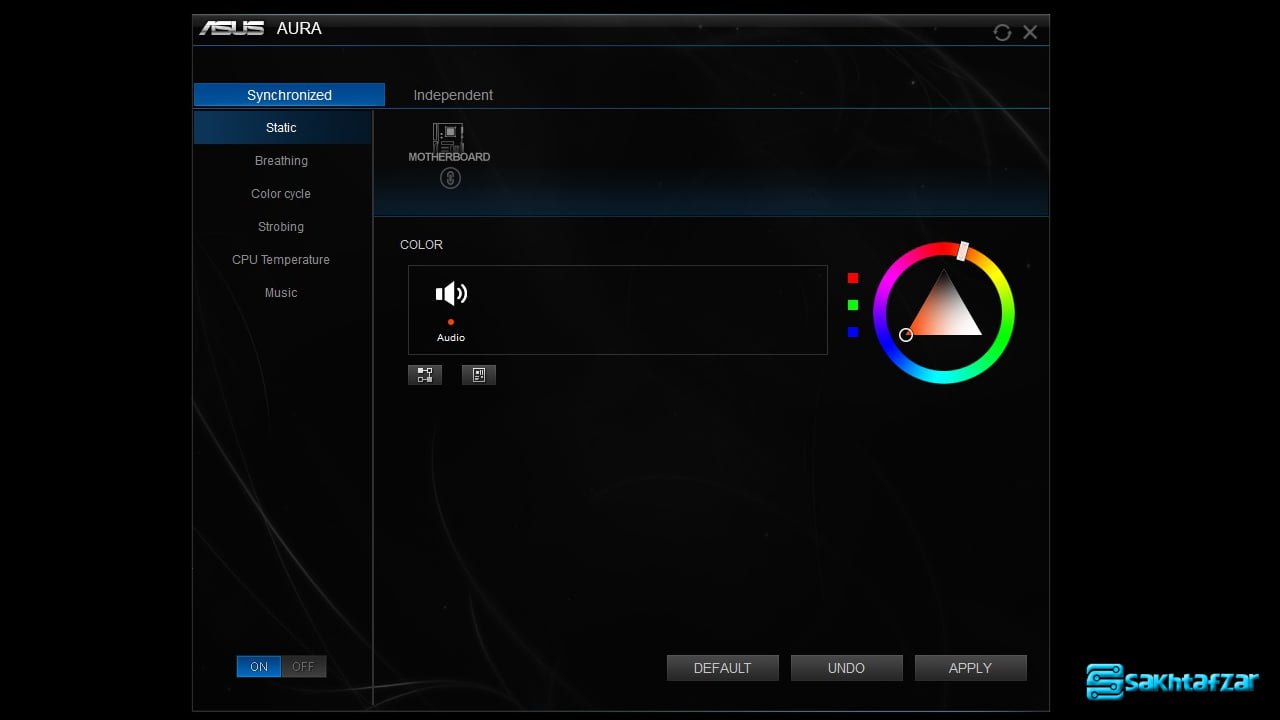Click the zone grouping icon button below Audio
Viewport: 1280px width, 720px height.
(x=425, y=375)
